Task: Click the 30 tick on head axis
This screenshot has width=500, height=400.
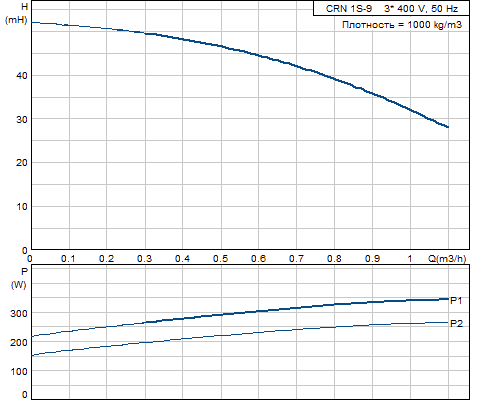Action: tap(22, 119)
